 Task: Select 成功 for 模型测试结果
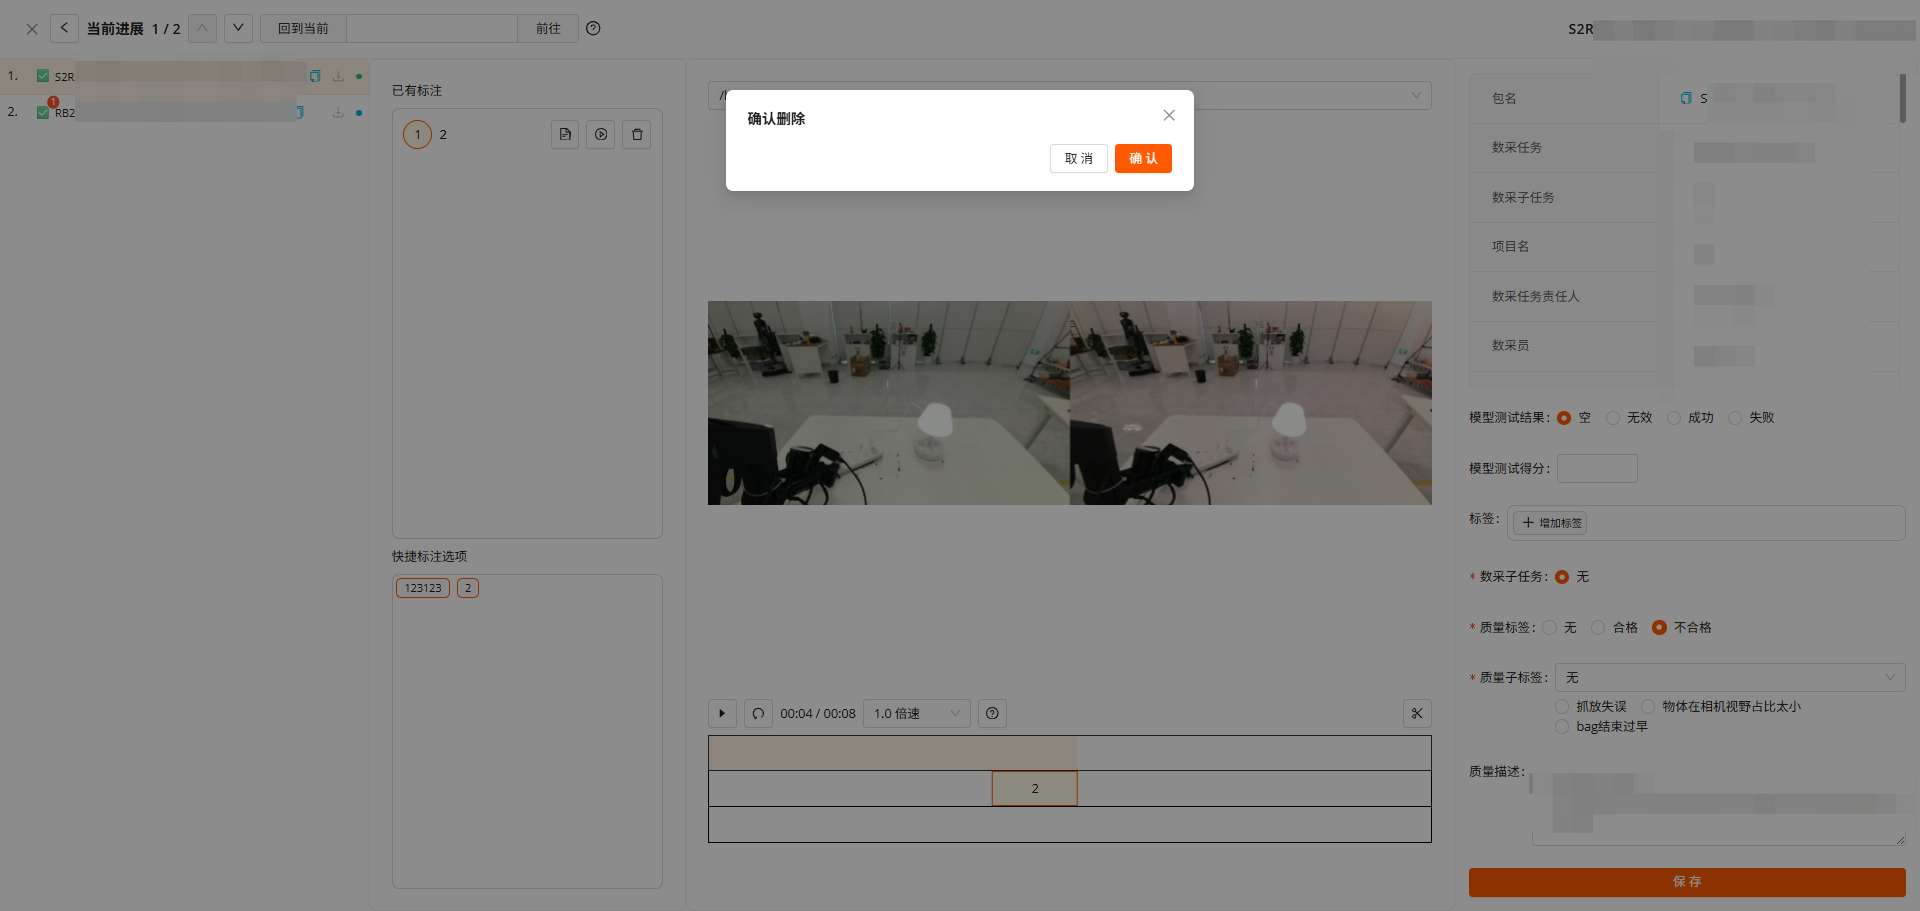pyautogui.click(x=1674, y=418)
